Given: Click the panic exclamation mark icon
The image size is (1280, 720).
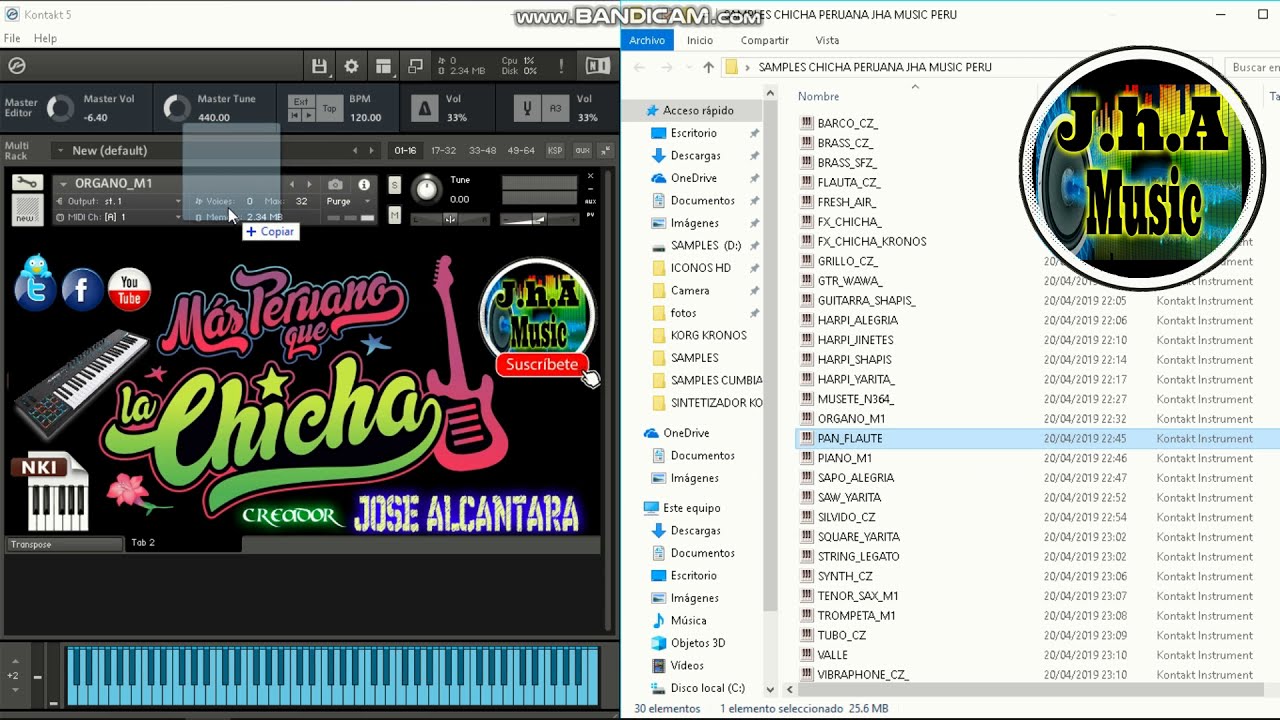Looking at the screenshot, I should coord(561,66).
